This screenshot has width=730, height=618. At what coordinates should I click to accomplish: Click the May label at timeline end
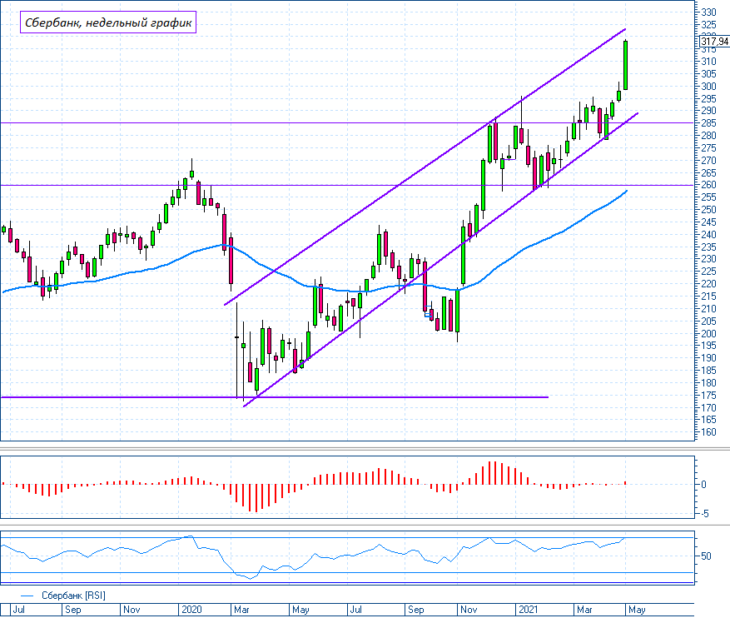click(x=636, y=610)
